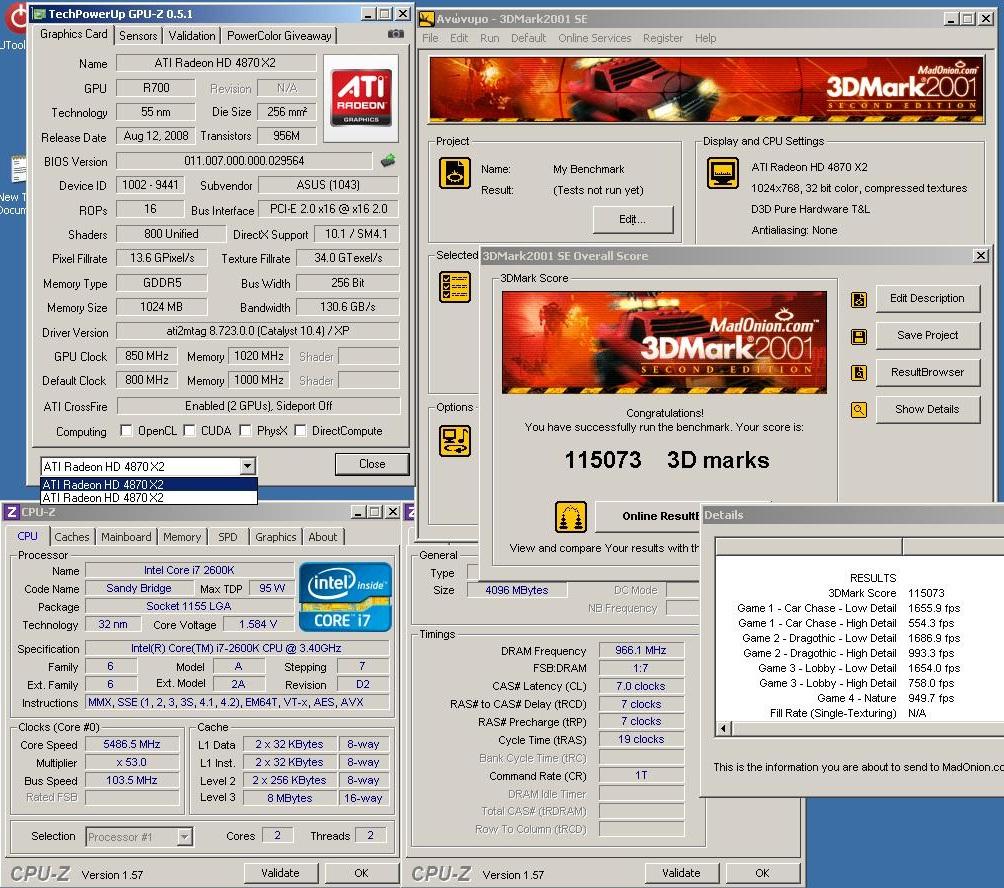The width and height of the screenshot is (1004, 888).
Task: Open the PowerColor Giveaway tab
Action: [279, 36]
